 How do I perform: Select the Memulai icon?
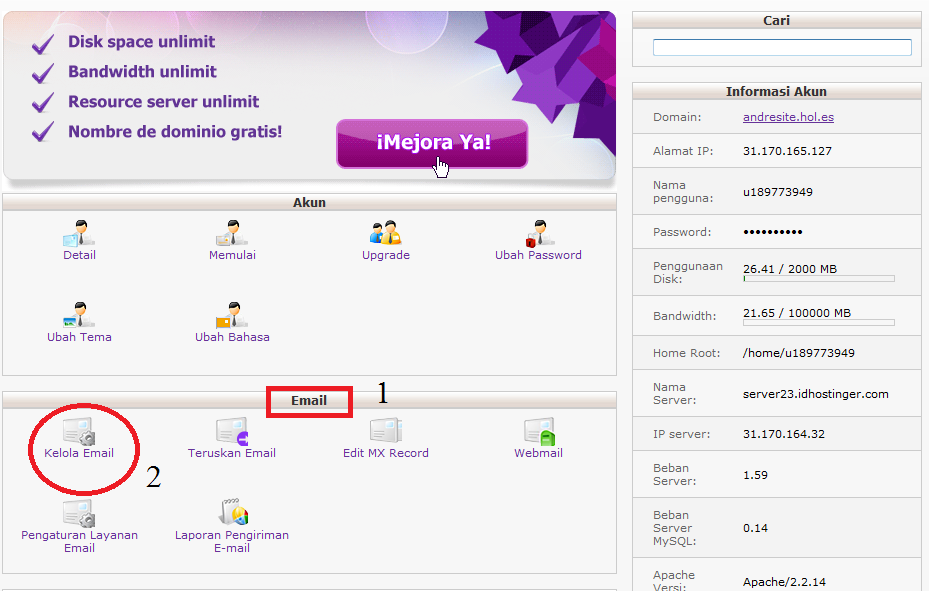(231, 240)
